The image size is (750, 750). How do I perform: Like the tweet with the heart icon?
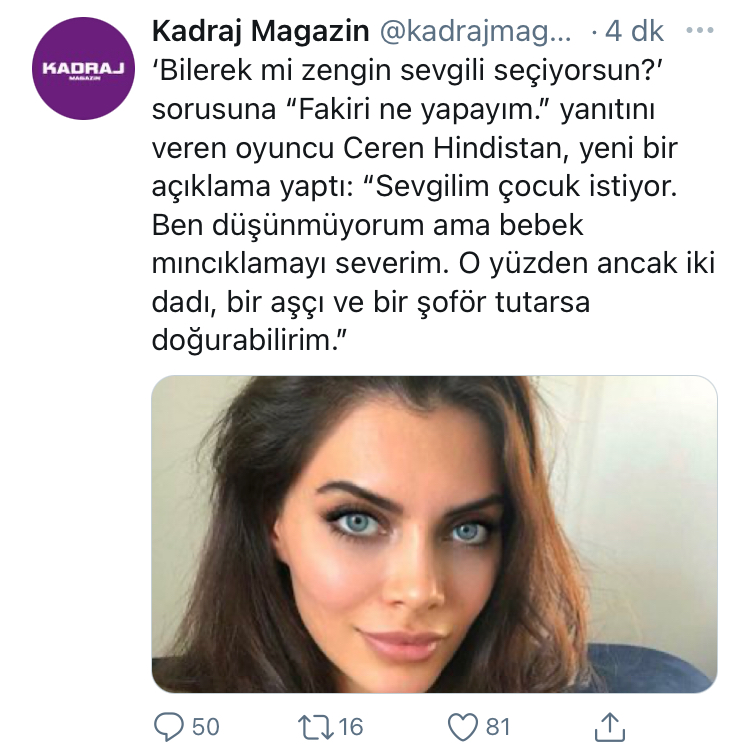463,727
